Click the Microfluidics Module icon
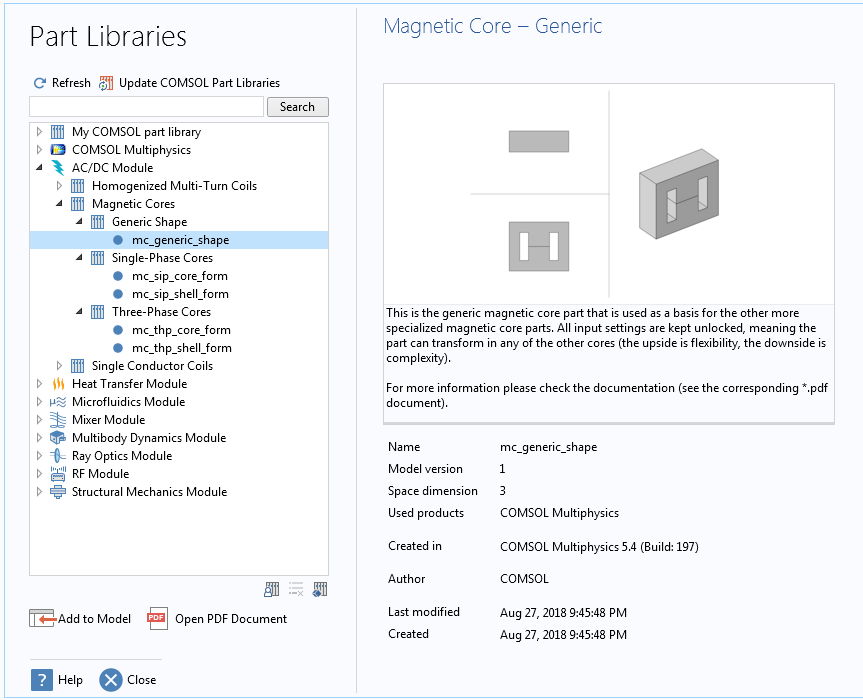This screenshot has height=700, width=863. click(58, 402)
